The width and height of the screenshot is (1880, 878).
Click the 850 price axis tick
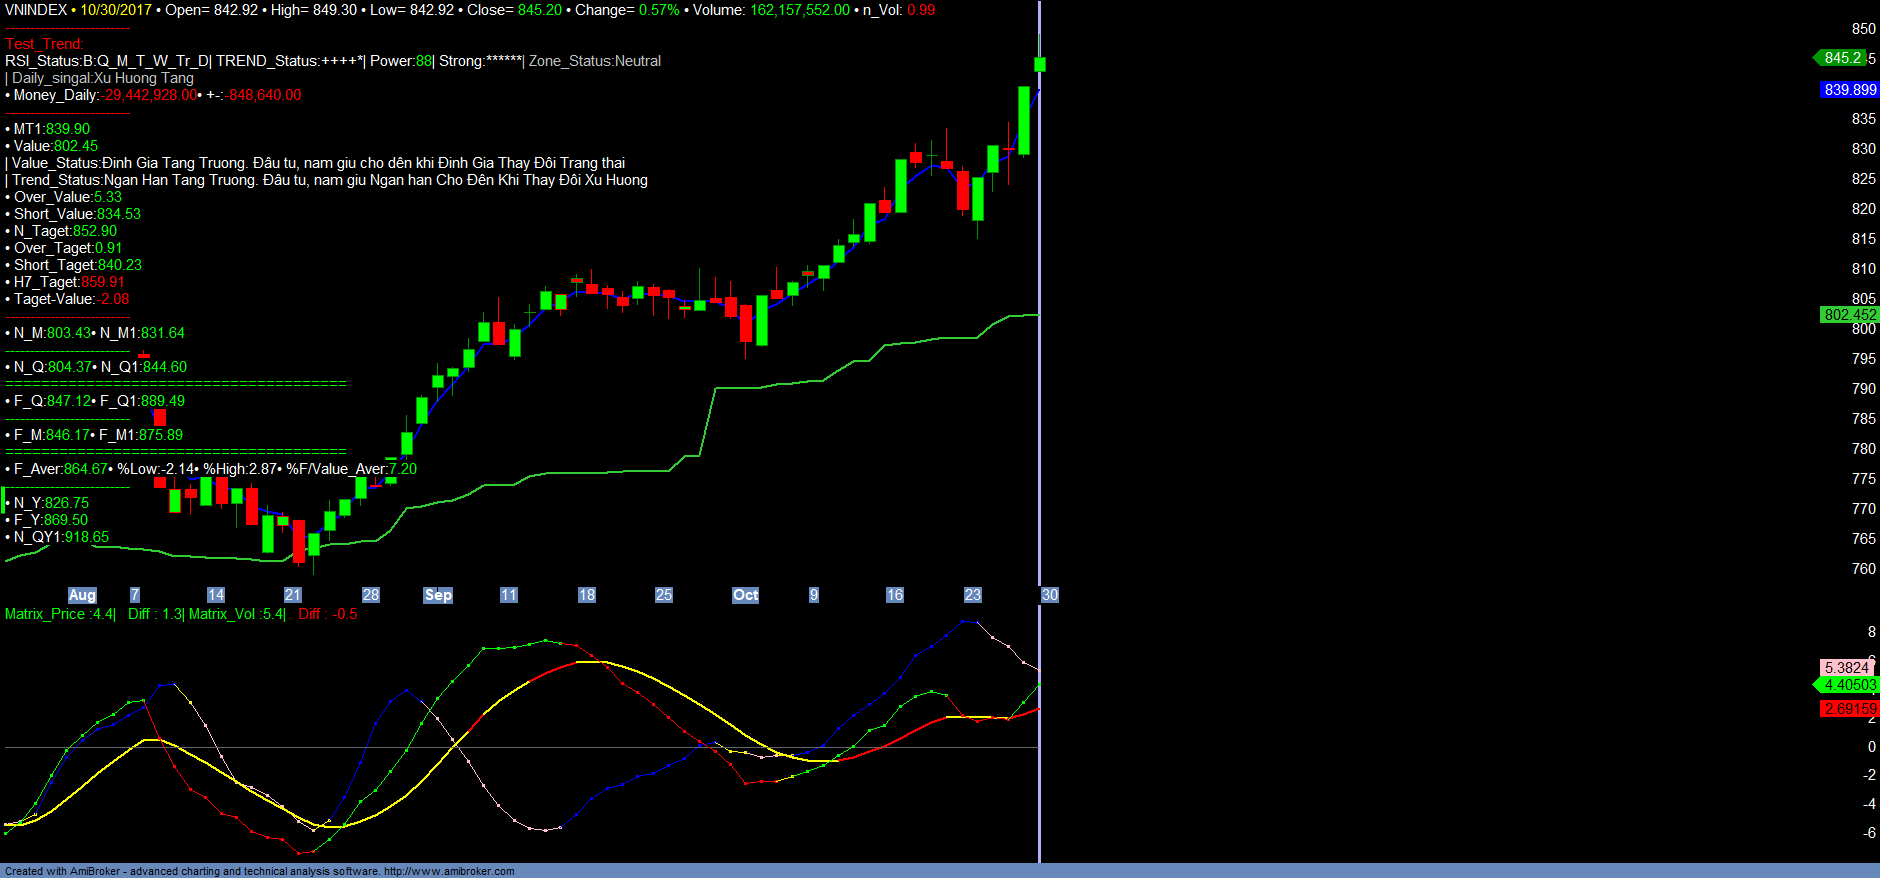[x=1863, y=29]
